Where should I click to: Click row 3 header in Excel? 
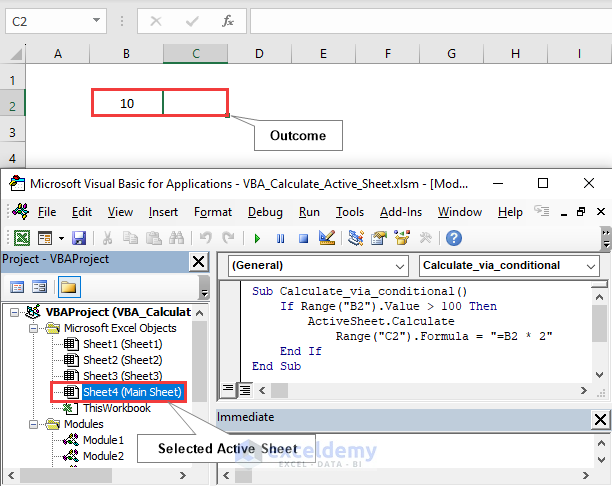tap(12, 132)
